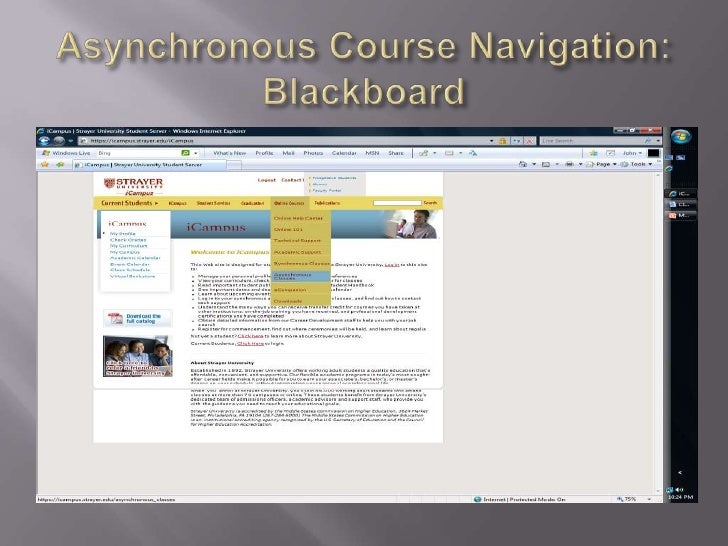This screenshot has width=728, height=546.
Task: Open the dropdown next to Bing search button
Action: [x=195, y=153]
